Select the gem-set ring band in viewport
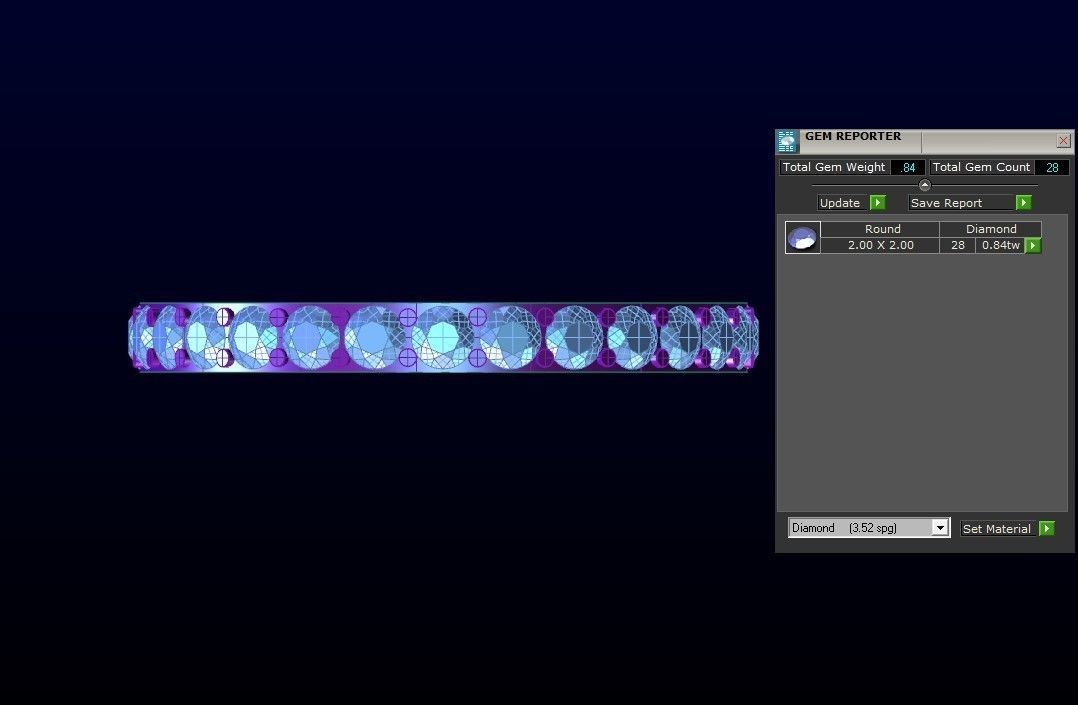Viewport: 1078px width, 705px height. pyautogui.click(x=443, y=338)
